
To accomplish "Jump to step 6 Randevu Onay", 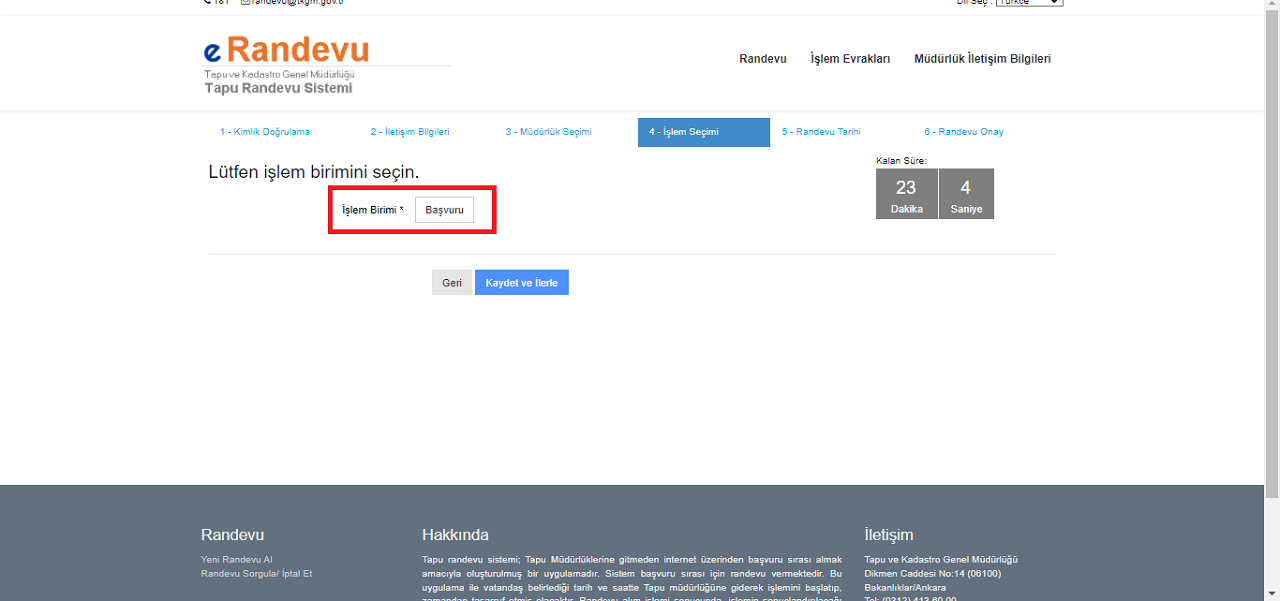I will [963, 132].
